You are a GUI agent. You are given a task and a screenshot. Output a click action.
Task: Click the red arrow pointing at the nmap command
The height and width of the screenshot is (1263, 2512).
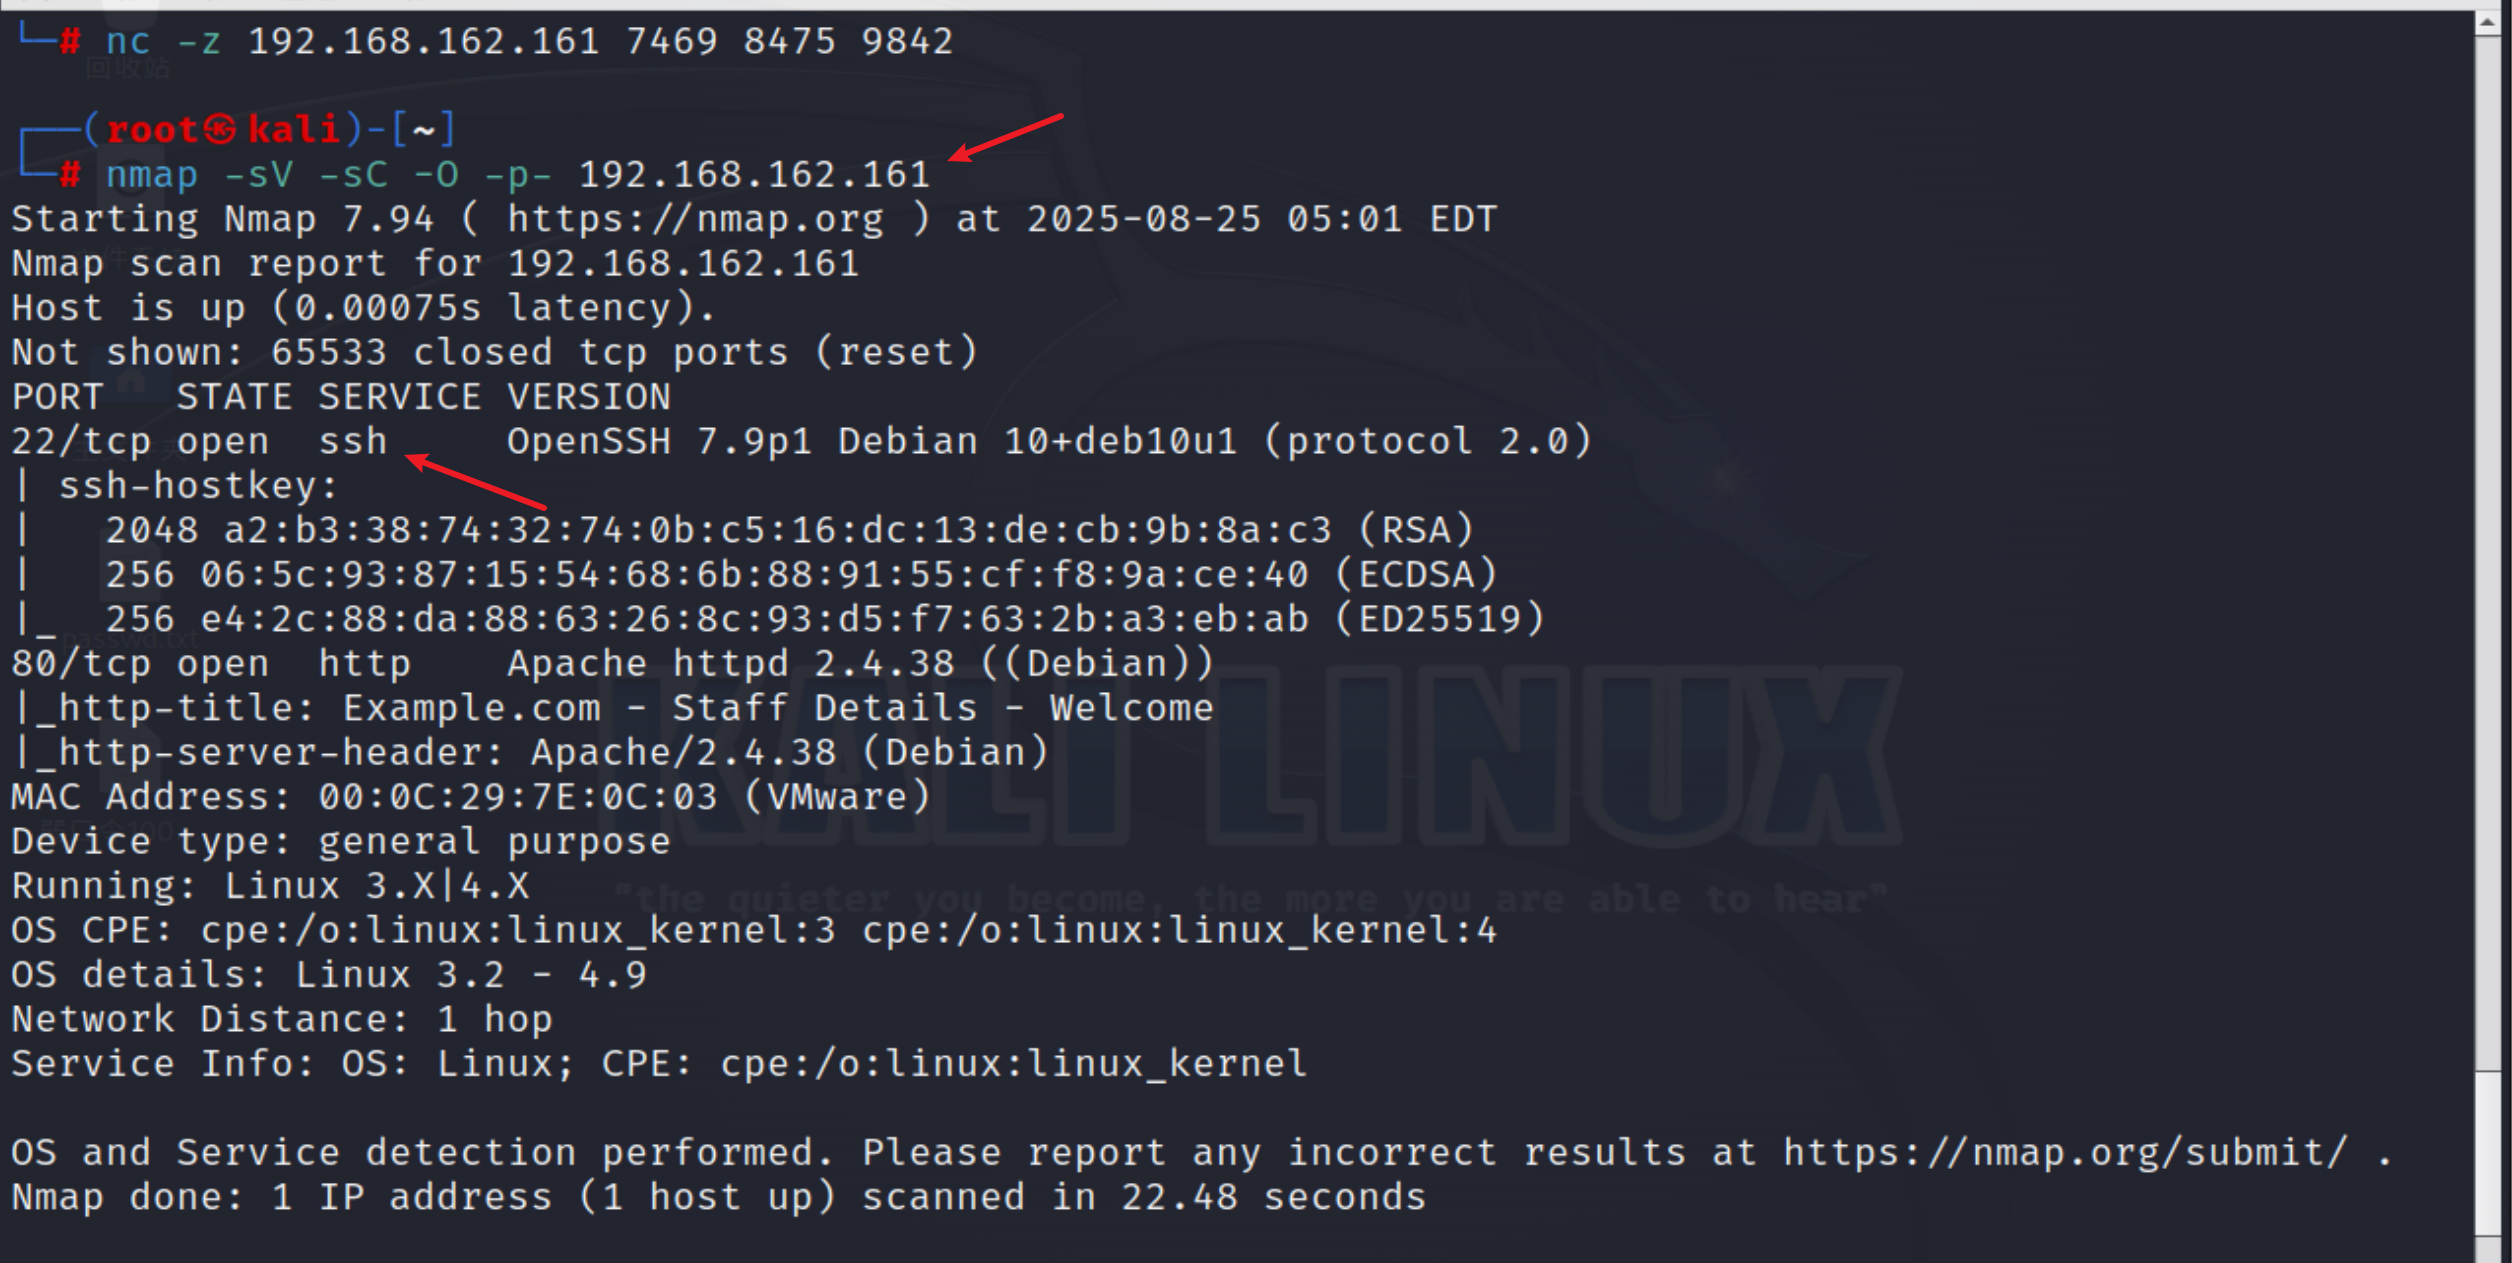click(1005, 137)
